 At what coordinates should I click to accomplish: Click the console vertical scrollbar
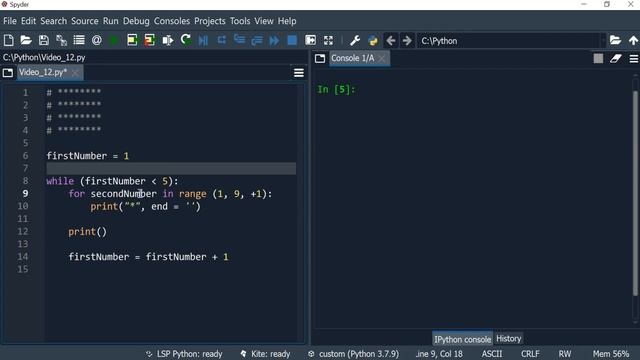point(635,192)
